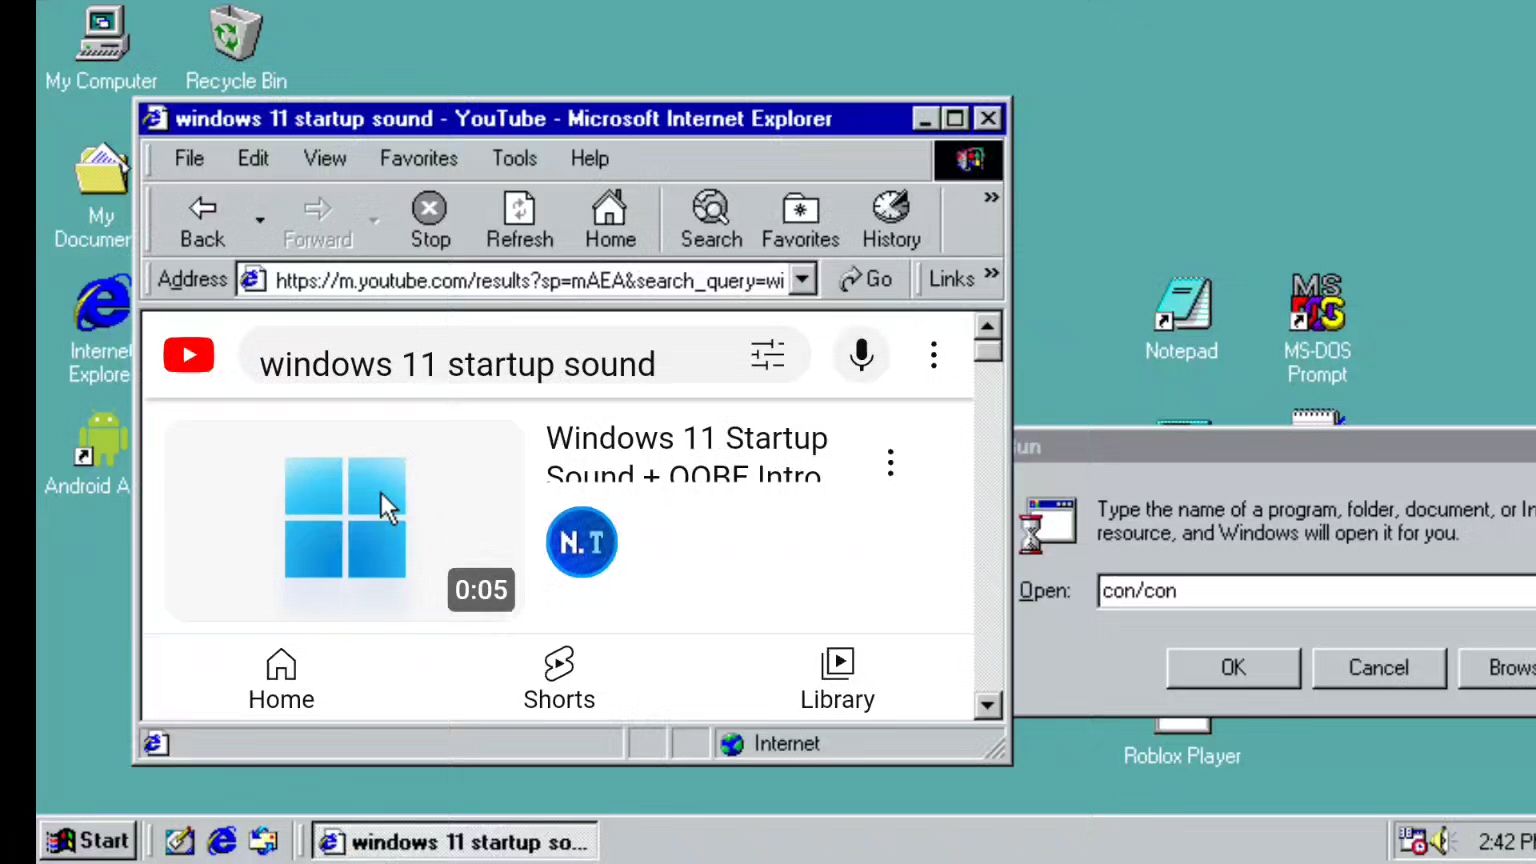The image size is (1536, 864).
Task: Open the Tools menu
Action: click(x=514, y=158)
